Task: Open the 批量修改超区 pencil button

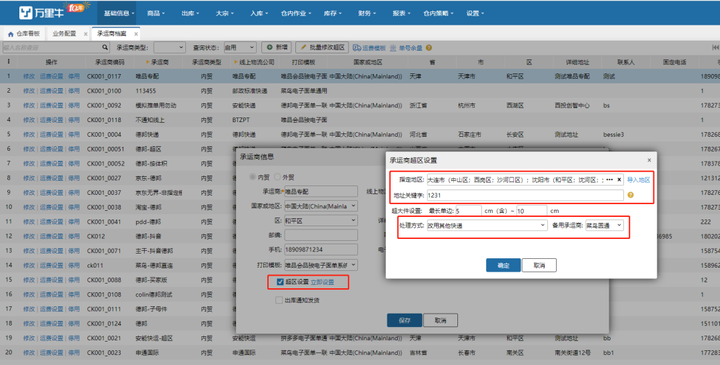Action: 323,47
